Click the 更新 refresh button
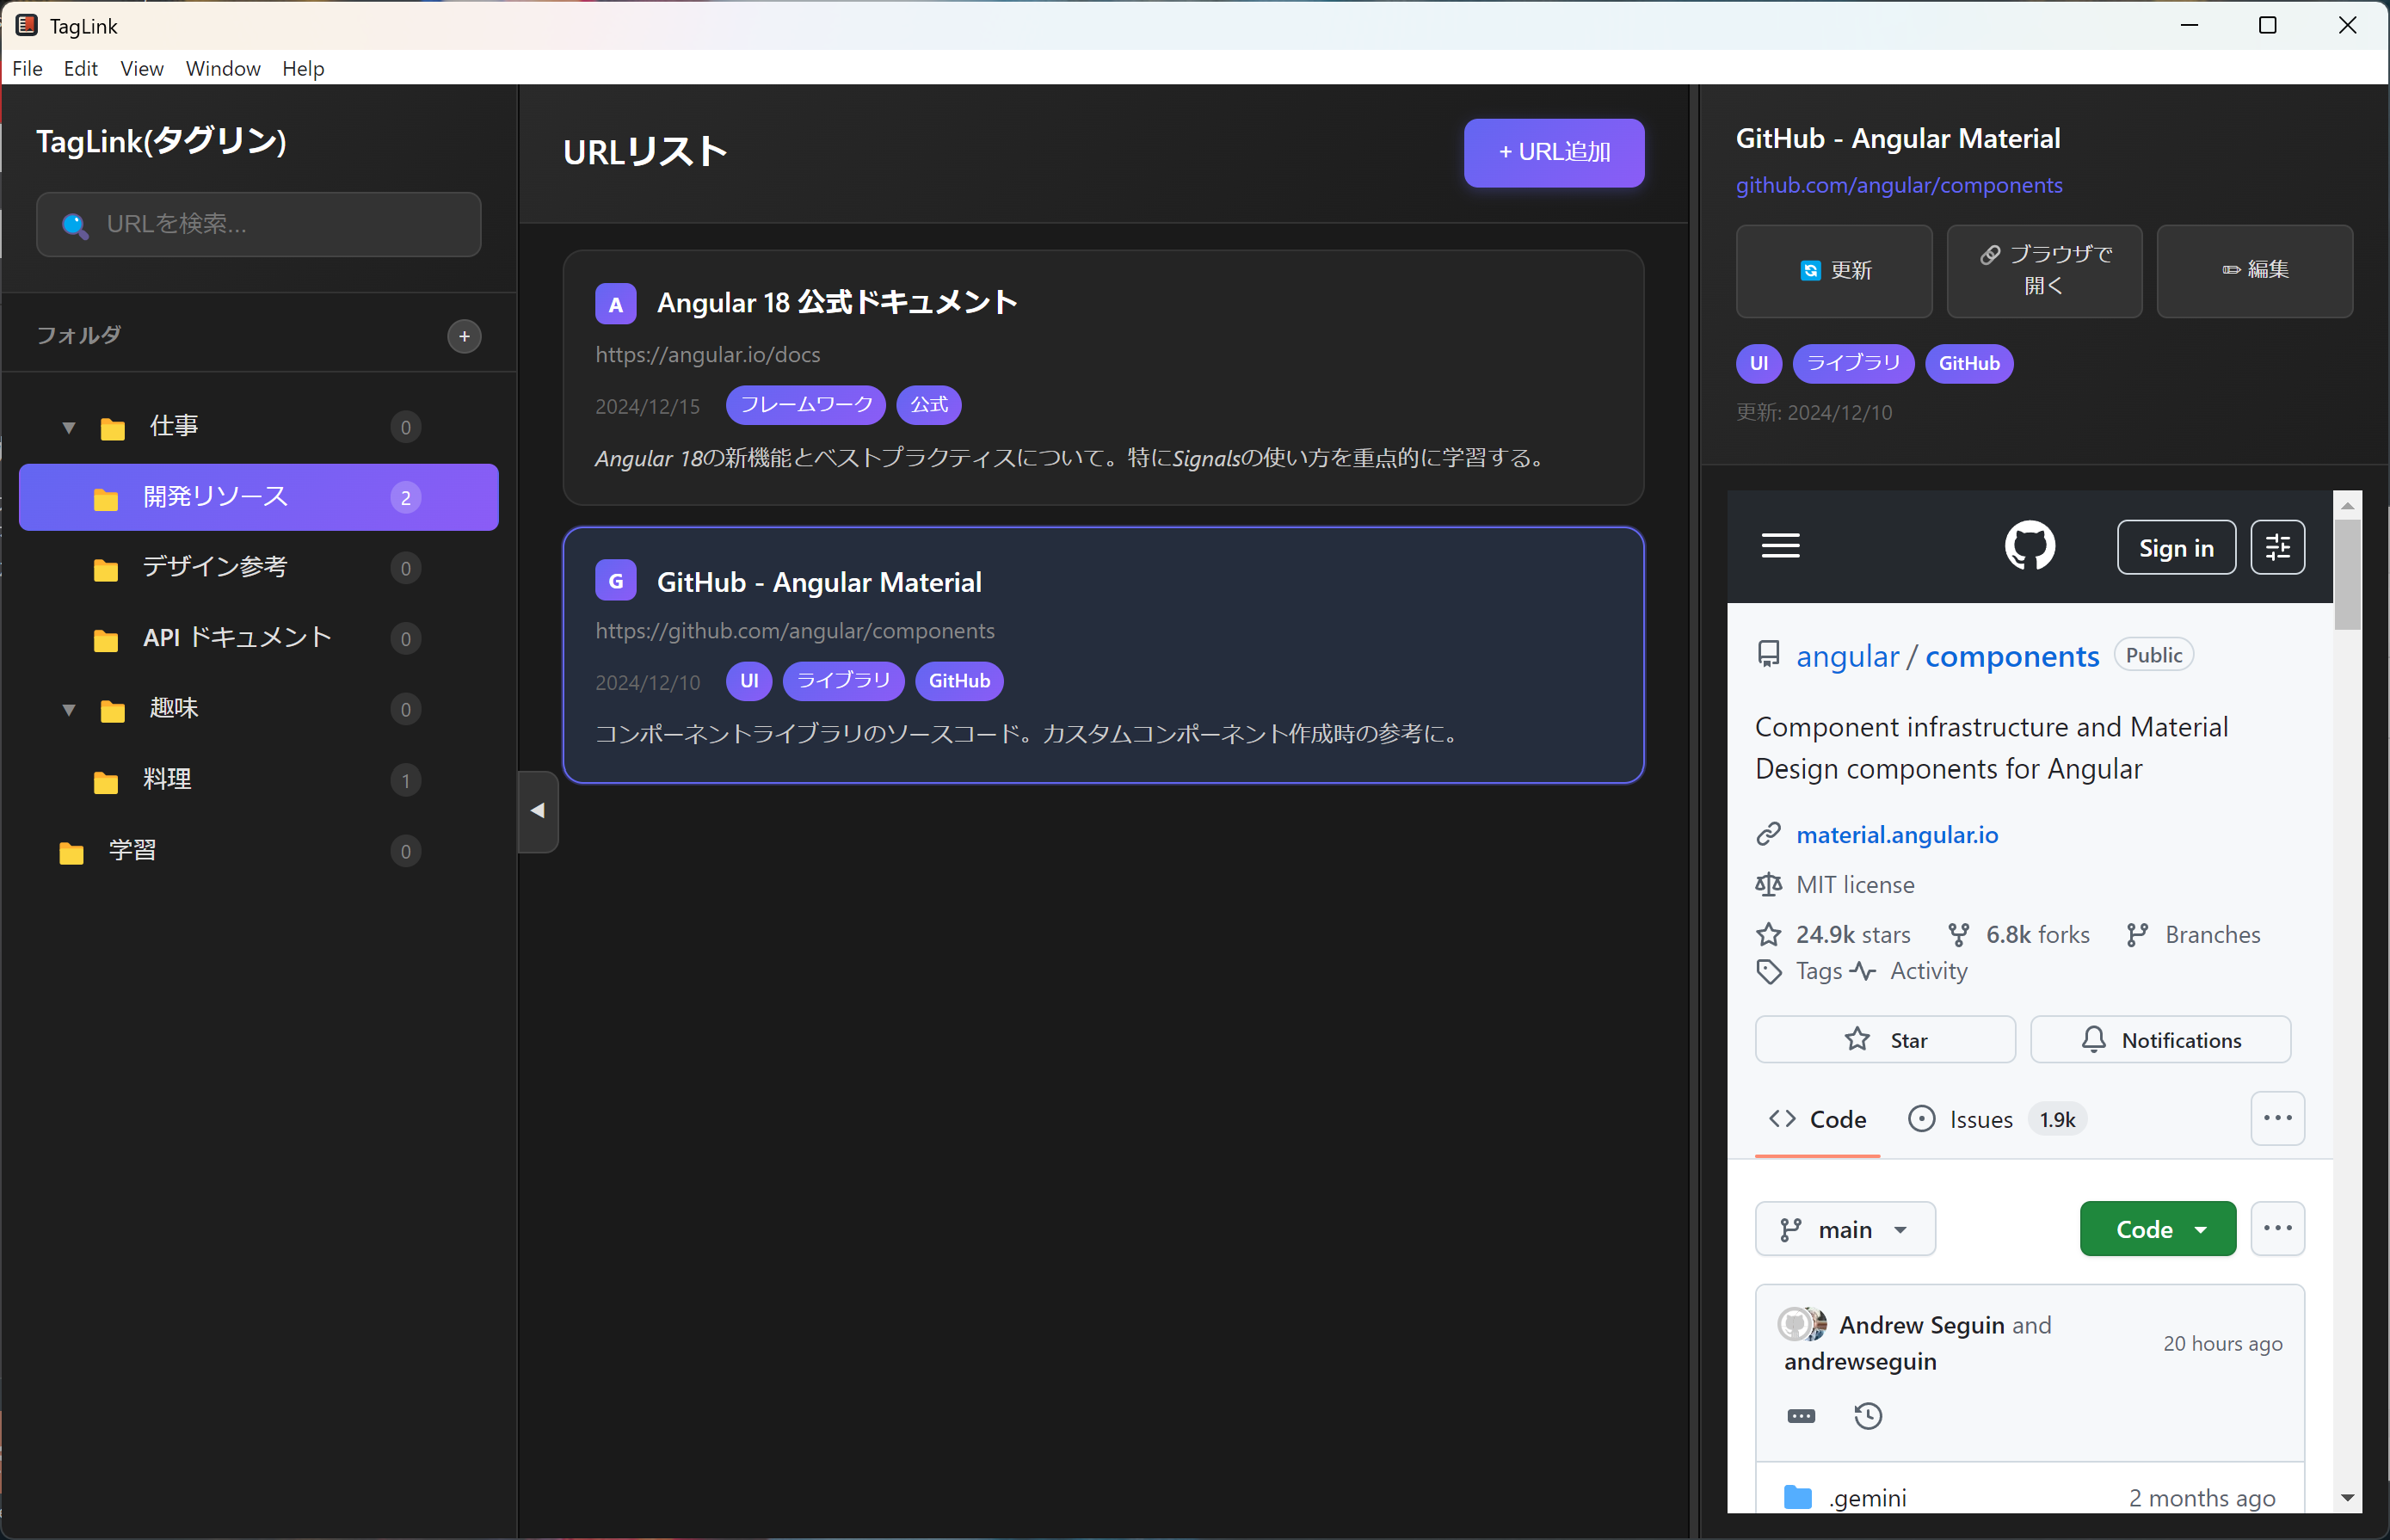This screenshot has height=1540, width=2390. click(1834, 270)
